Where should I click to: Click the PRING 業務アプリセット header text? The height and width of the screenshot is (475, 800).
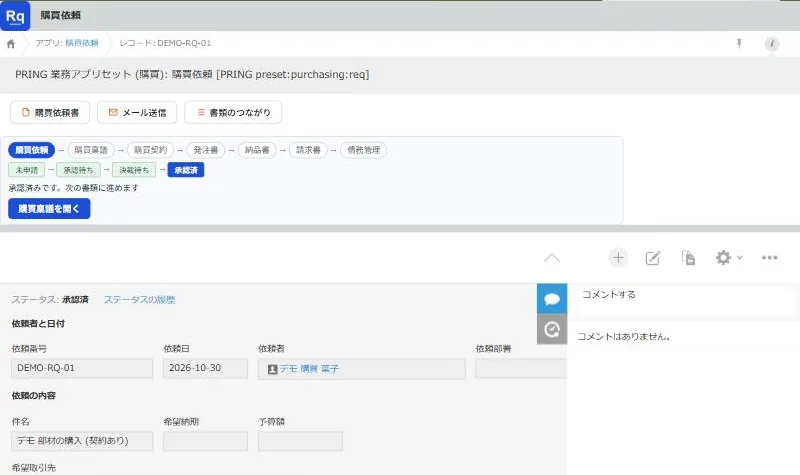[192, 74]
